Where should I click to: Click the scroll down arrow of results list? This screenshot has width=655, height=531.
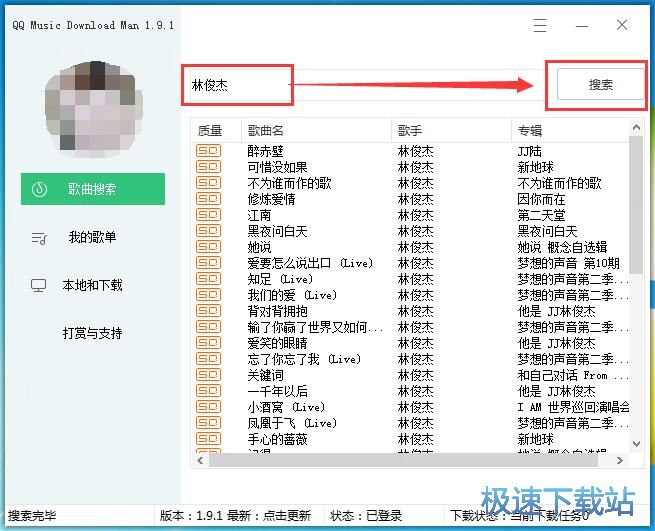pyautogui.click(x=636, y=444)
